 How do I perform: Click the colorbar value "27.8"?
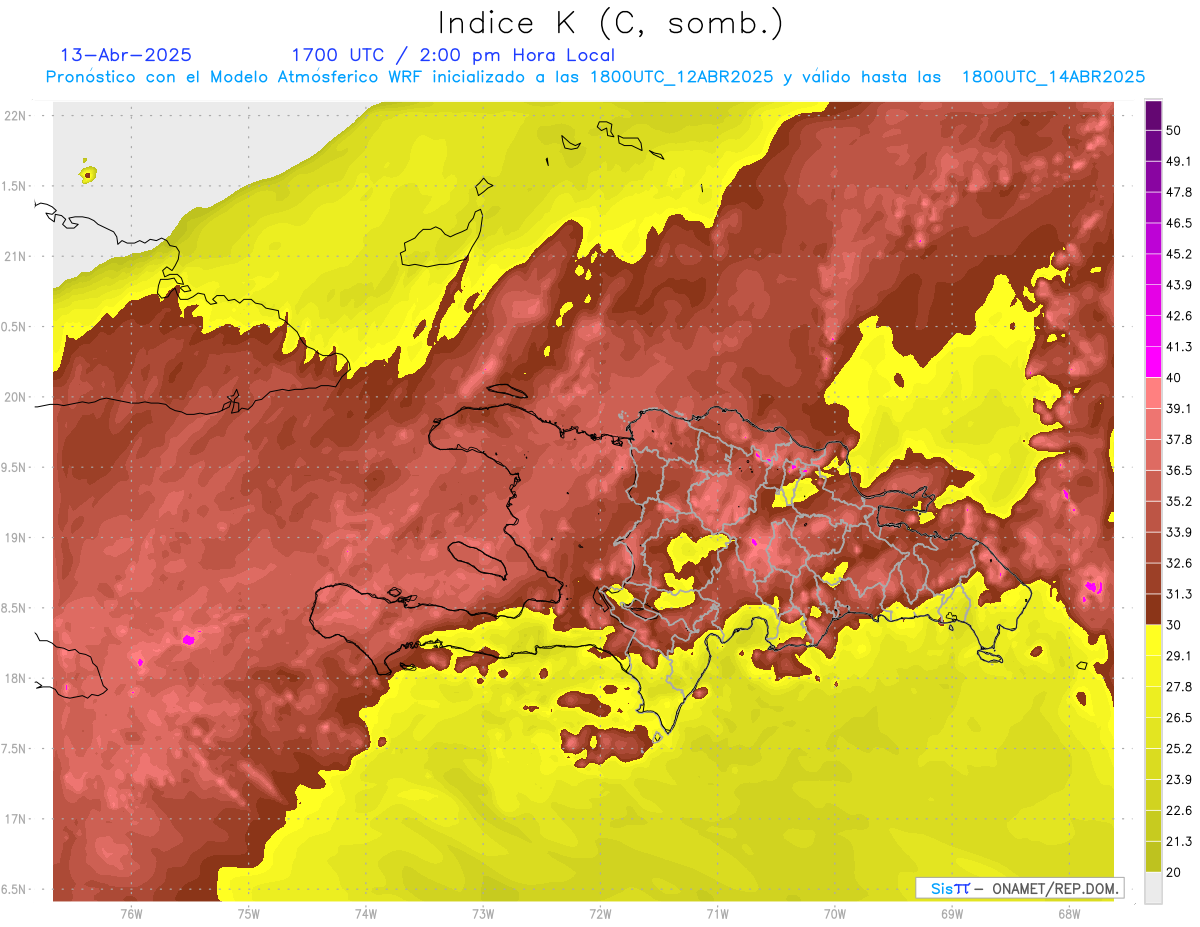coord(1179,686)
